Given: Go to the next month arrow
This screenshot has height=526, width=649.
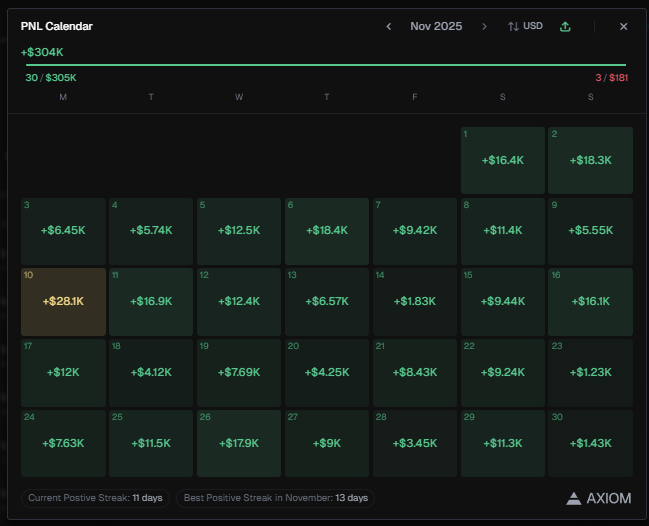Looking at the screenshot, I should (x=484, y=26).
